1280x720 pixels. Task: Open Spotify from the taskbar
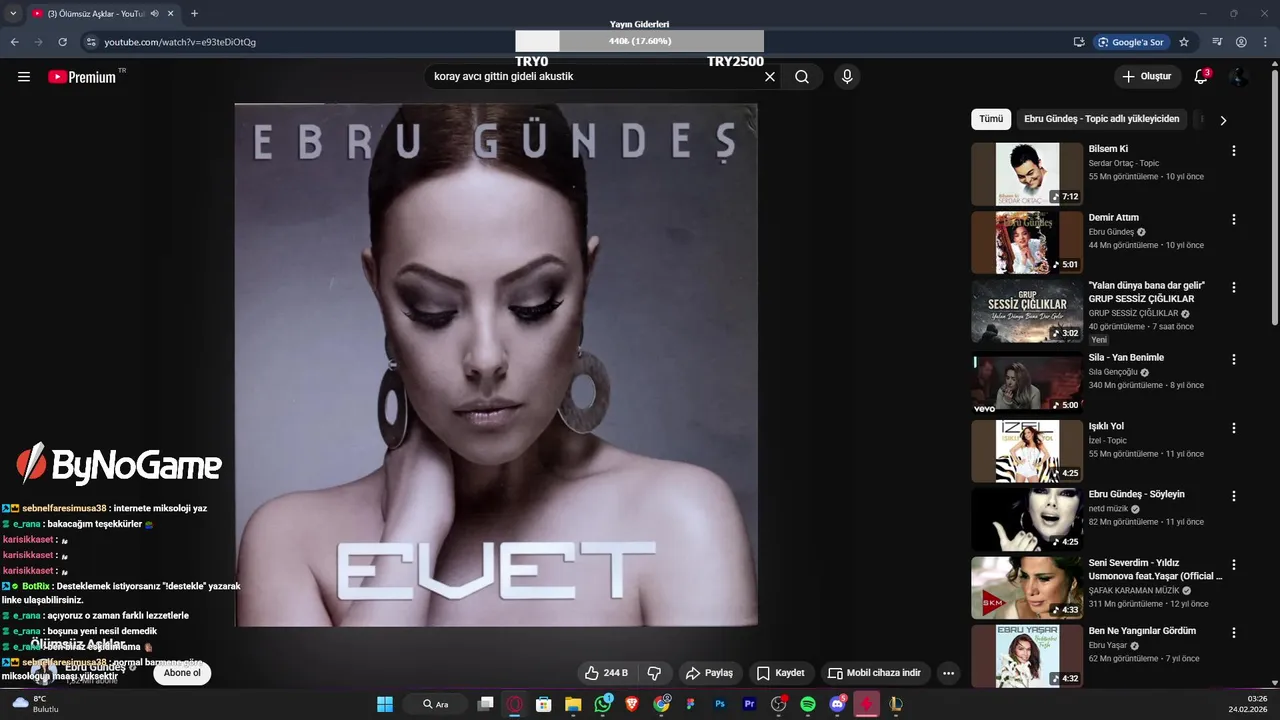click(x=808, y=704)
